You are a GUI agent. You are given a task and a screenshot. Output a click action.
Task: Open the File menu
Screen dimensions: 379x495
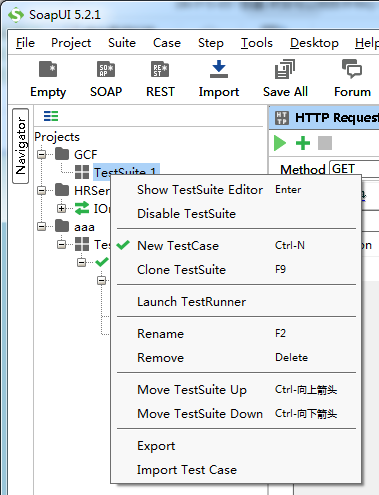[25, 43]
